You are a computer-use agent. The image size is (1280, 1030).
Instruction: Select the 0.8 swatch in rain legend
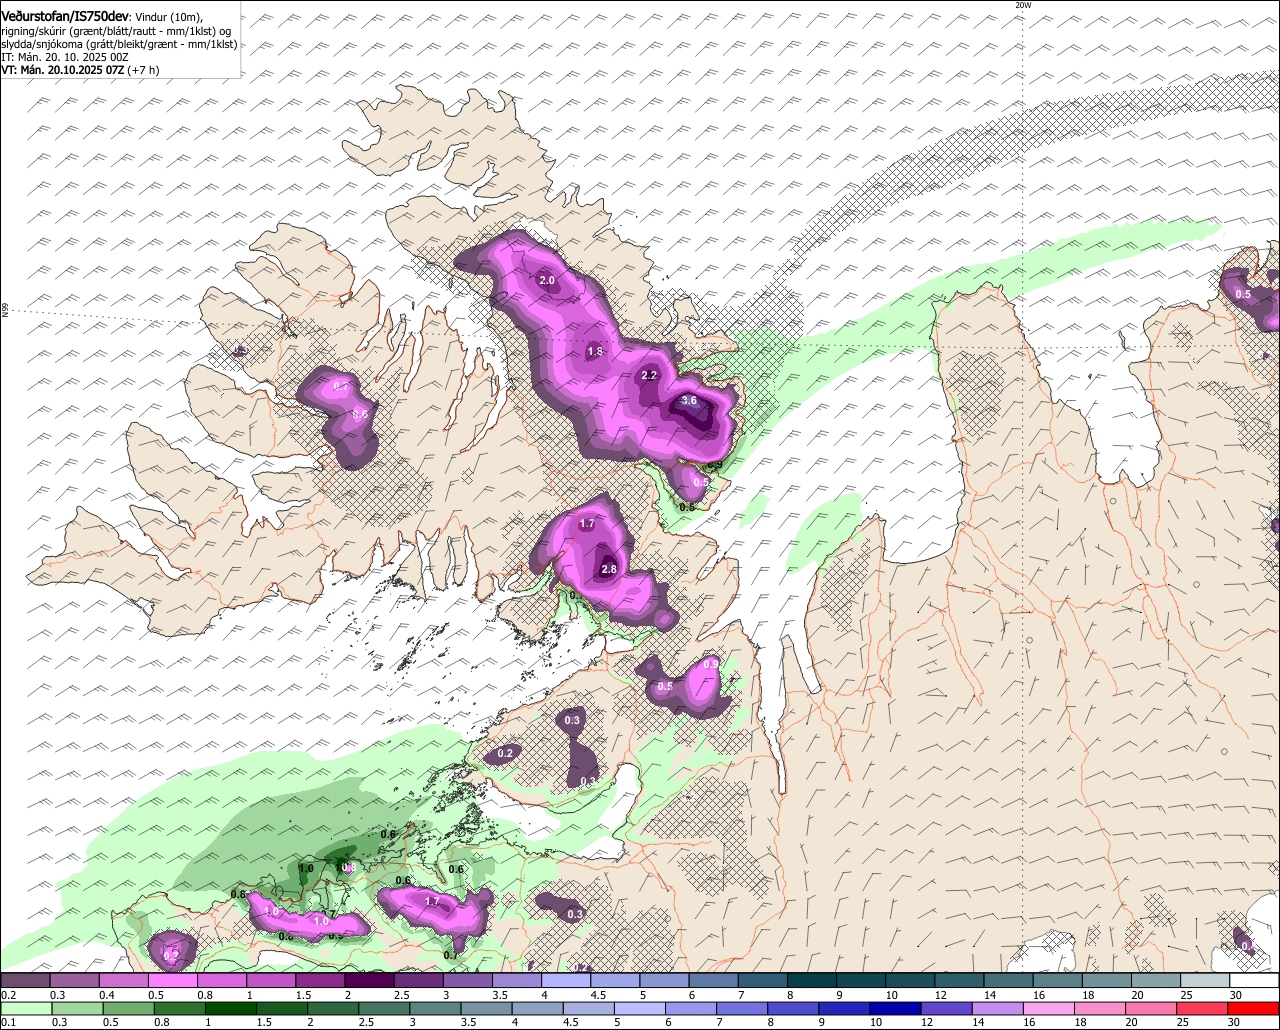pos(179,1008)
